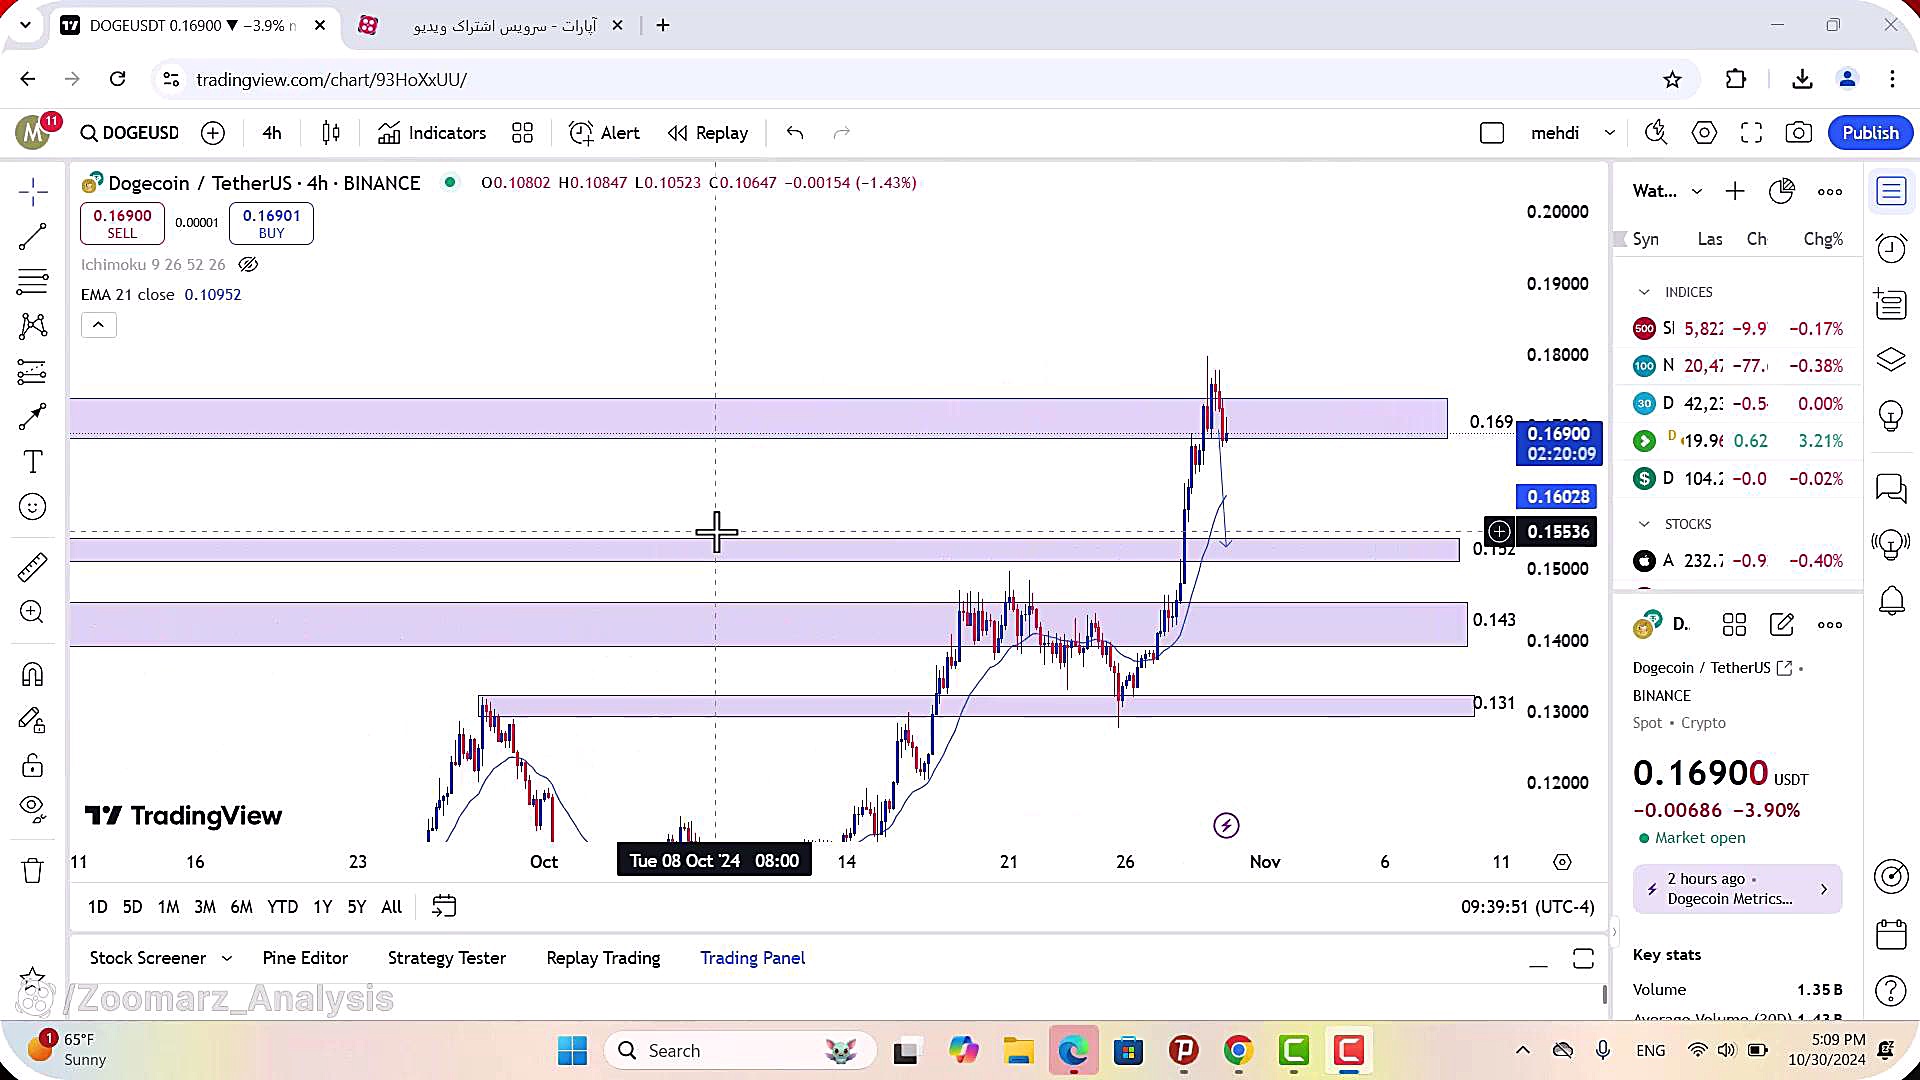Open the Indicators dialog

click(432, 133)
